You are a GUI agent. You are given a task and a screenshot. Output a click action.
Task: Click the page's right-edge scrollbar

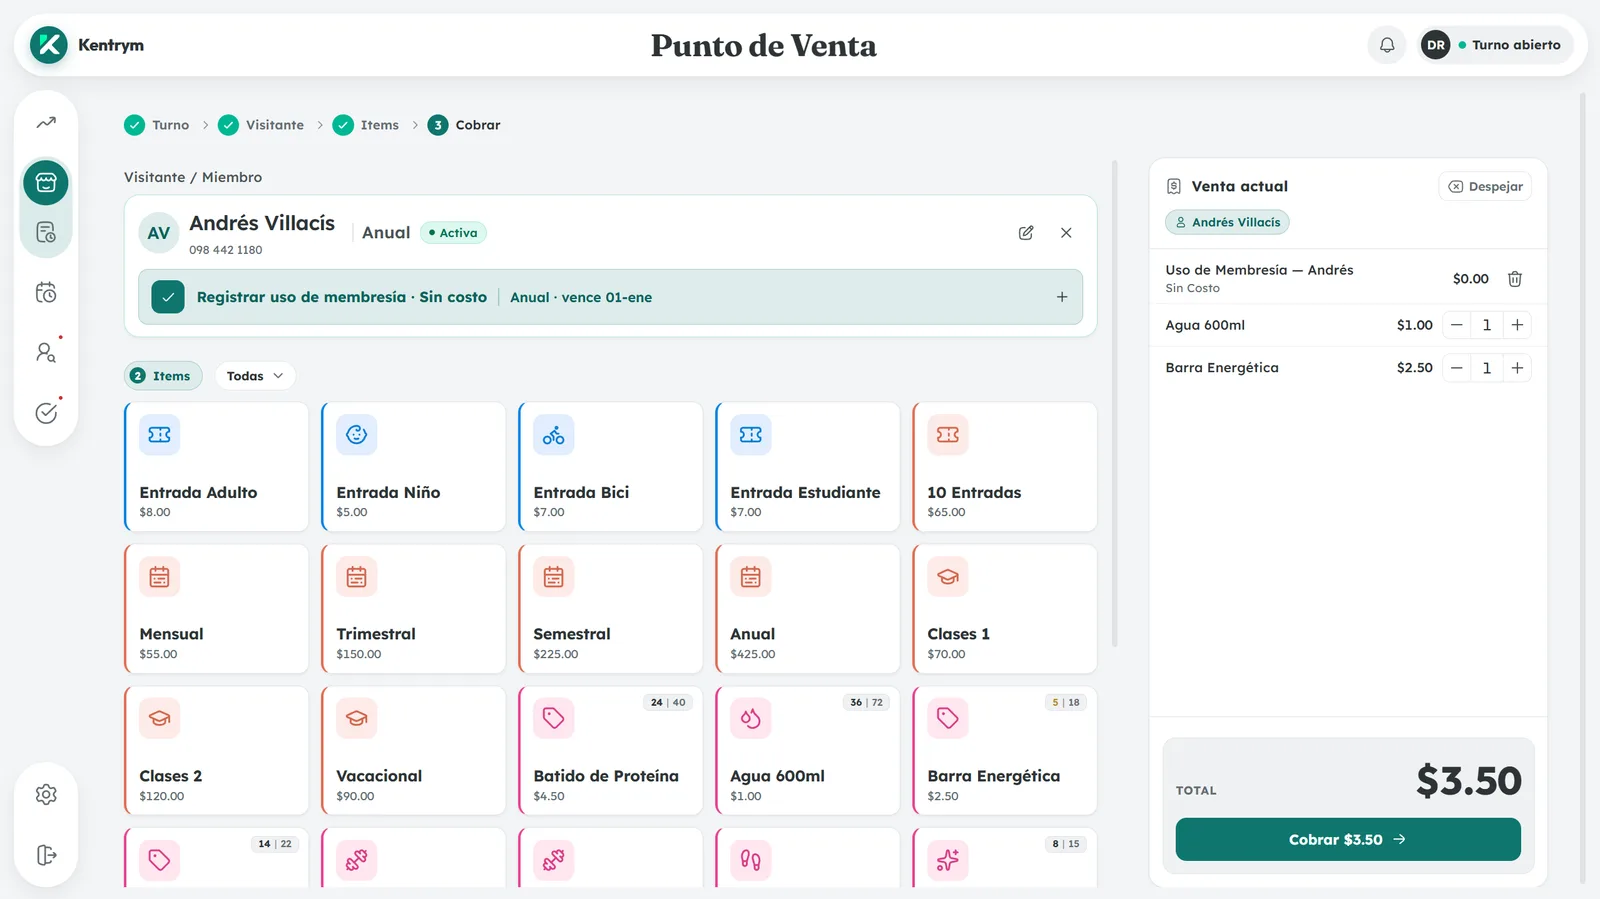pos(1583,489)
